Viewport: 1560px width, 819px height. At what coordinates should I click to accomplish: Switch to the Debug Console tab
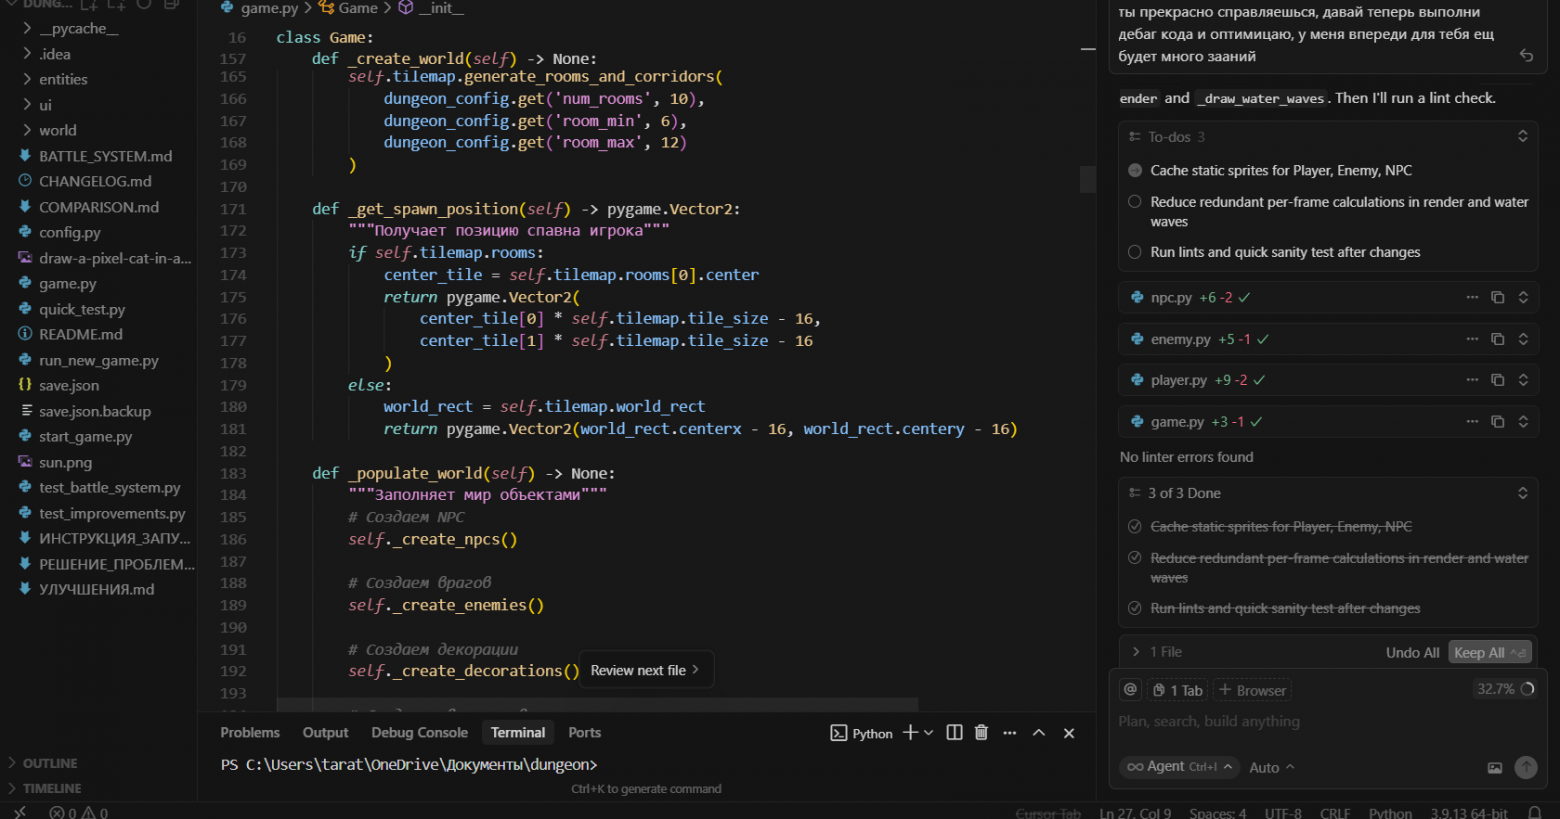pos(419,733)
